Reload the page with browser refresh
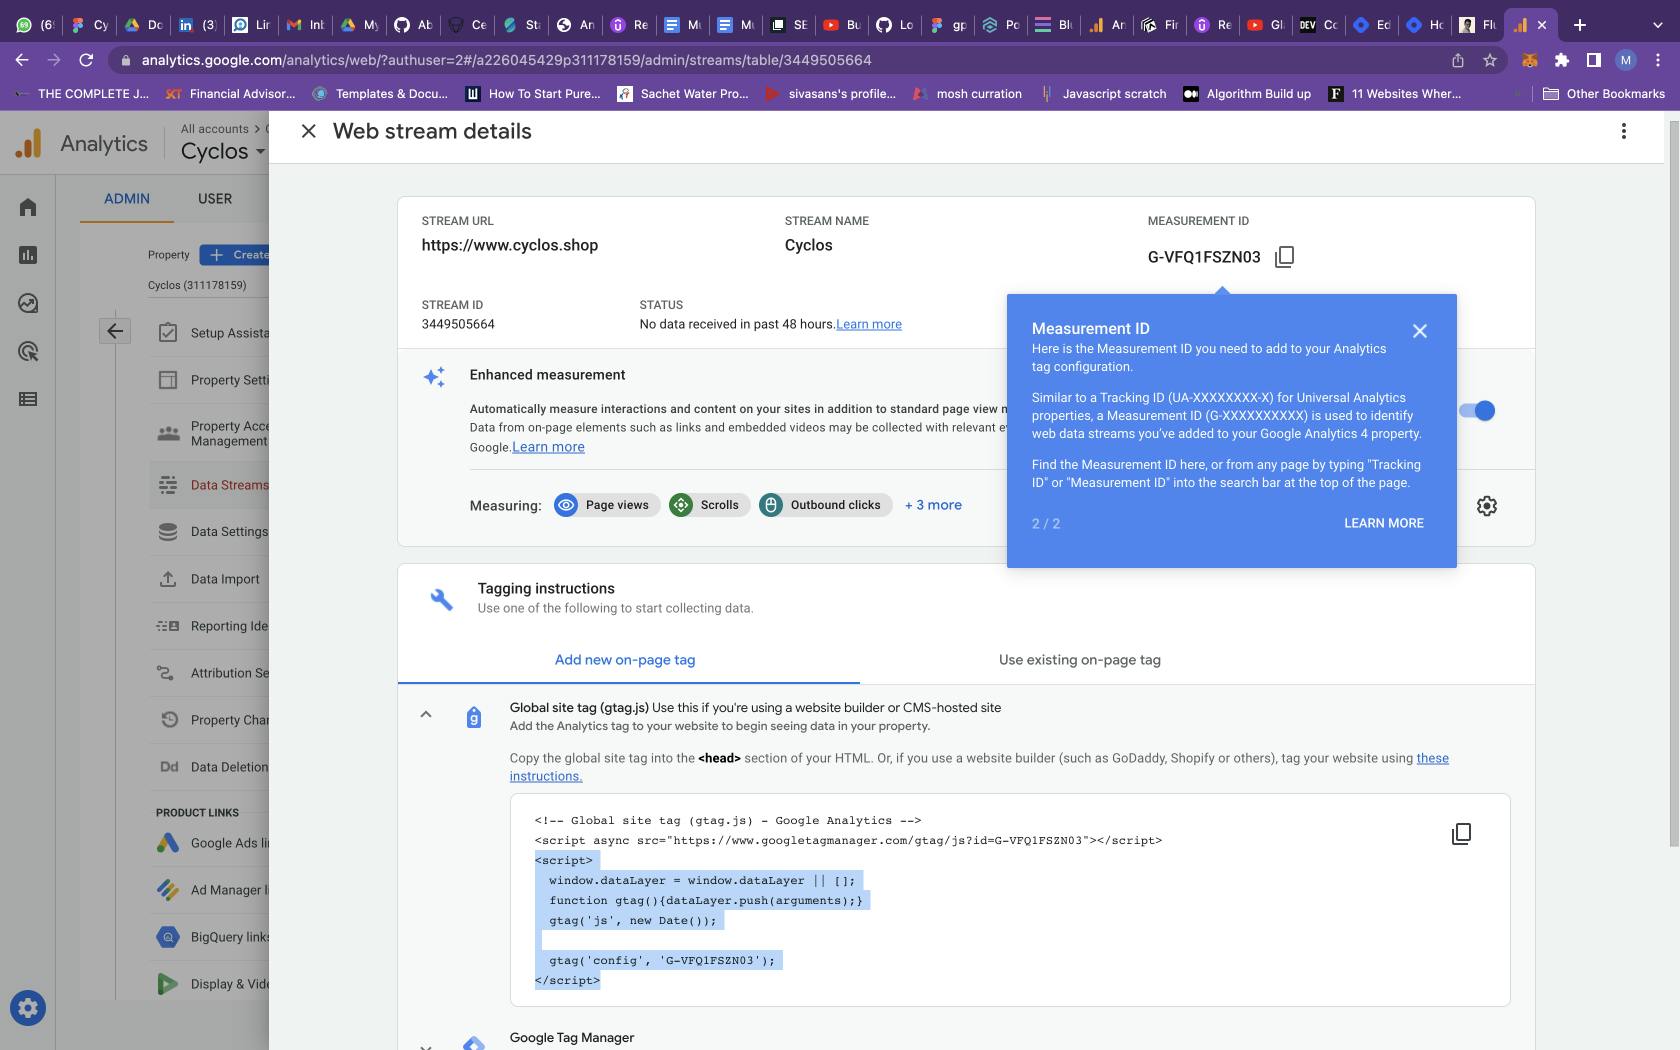Screen dimensions: 1680x1050 click(86, 60)
